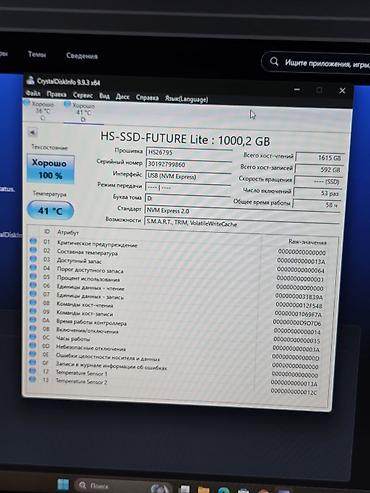Viewport: 370px width, 493px height.
Task: Click status circle for Команды хост-чтения
Action: (33, 302)
